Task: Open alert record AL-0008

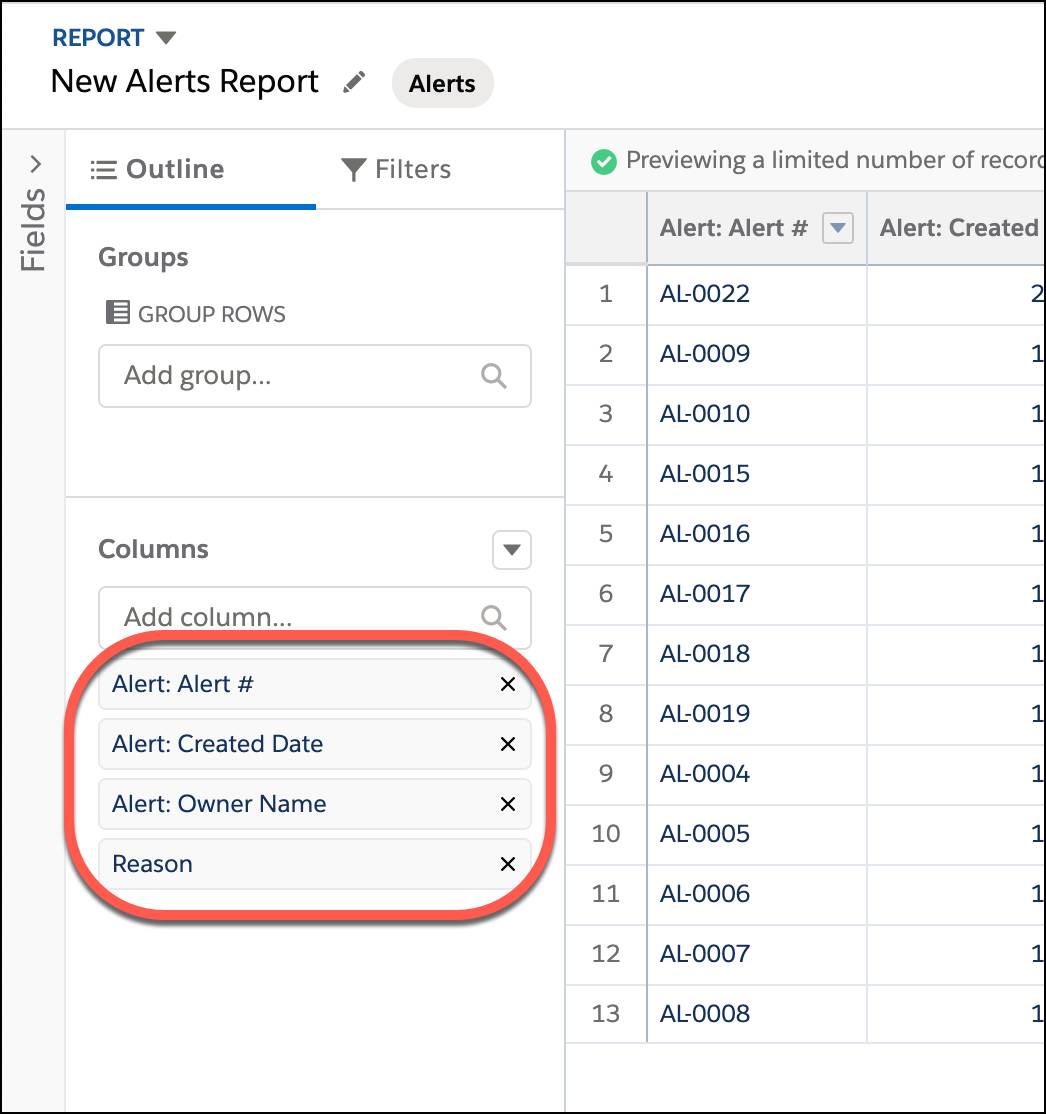Action: [704, 1014]
